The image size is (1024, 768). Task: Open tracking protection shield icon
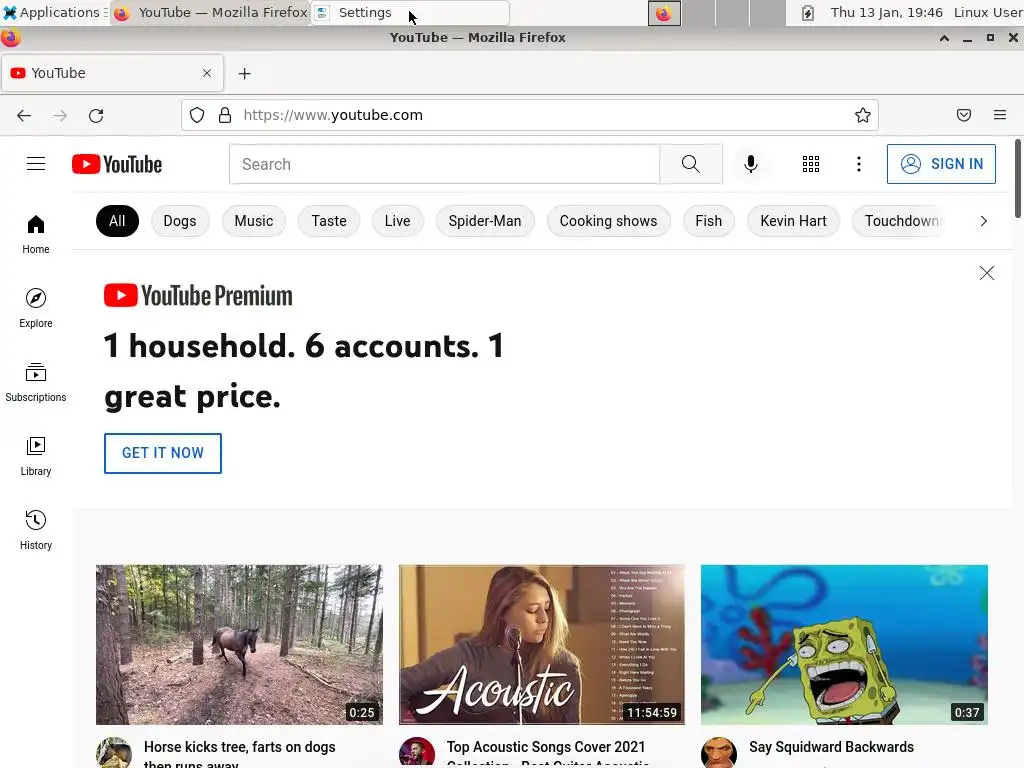coord(197,116)
